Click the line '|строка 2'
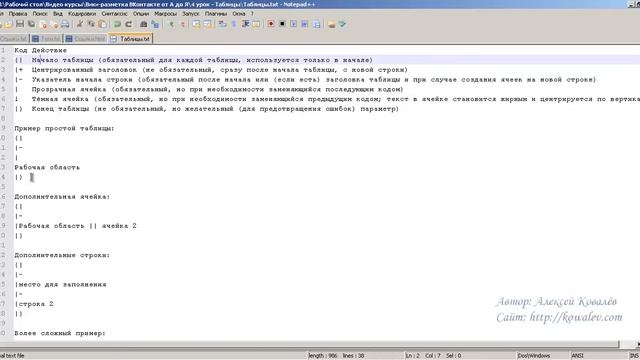Image resolution: width=640 pixels, height=360 pixels. 34,304
